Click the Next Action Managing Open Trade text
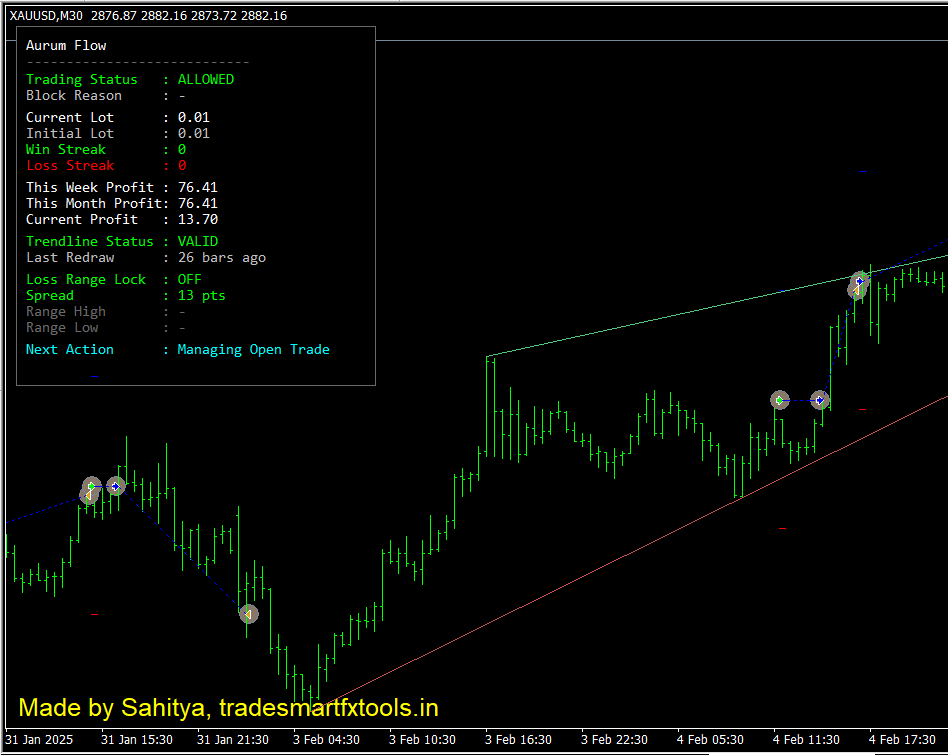This screenshot has width=948, height=755. [x=253, y=349]
